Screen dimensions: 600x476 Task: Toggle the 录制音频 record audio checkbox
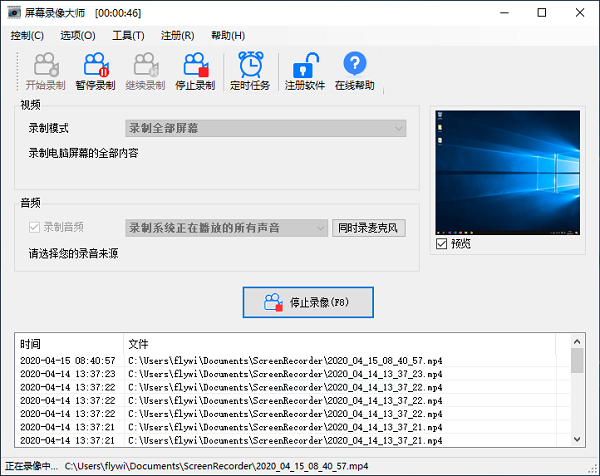point(36,227)
